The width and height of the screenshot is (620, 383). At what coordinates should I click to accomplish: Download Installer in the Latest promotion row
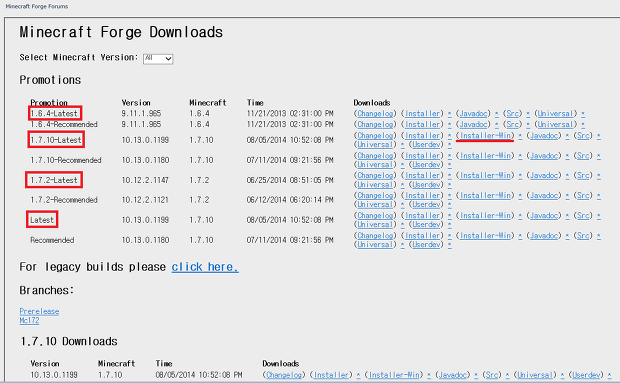point(422,216)
